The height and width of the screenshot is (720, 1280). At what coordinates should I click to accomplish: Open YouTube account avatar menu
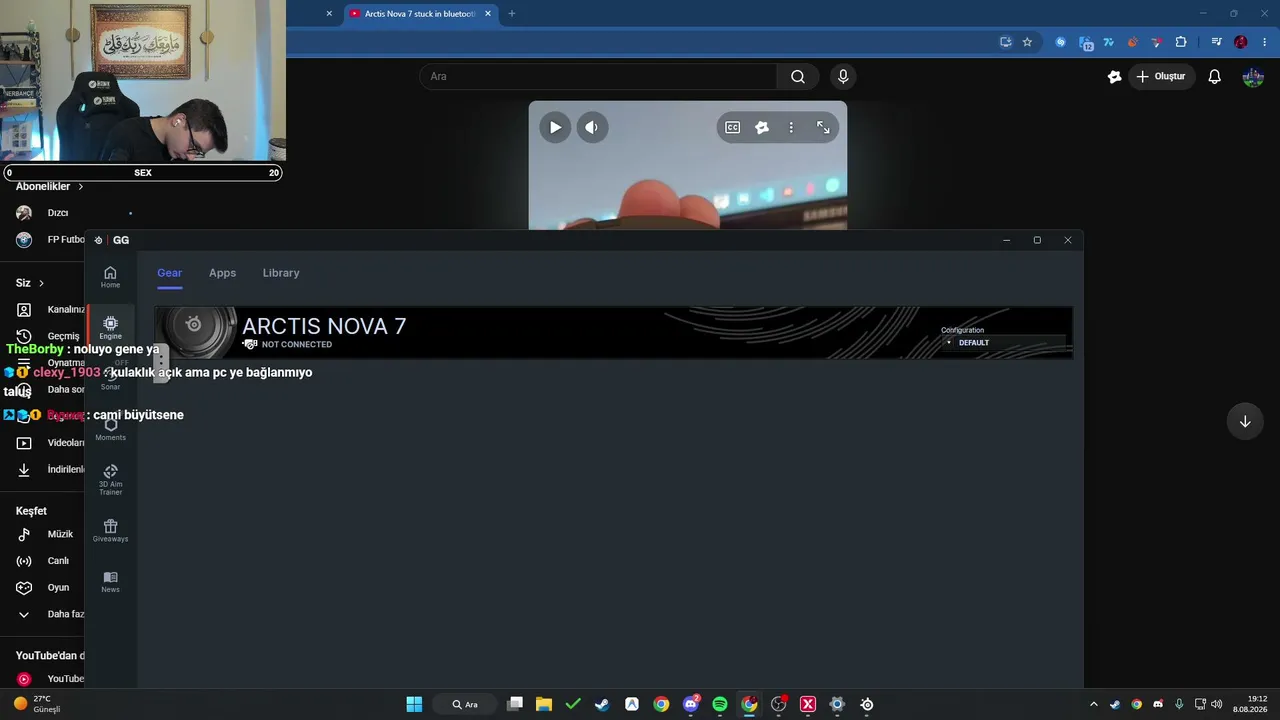1253,77
